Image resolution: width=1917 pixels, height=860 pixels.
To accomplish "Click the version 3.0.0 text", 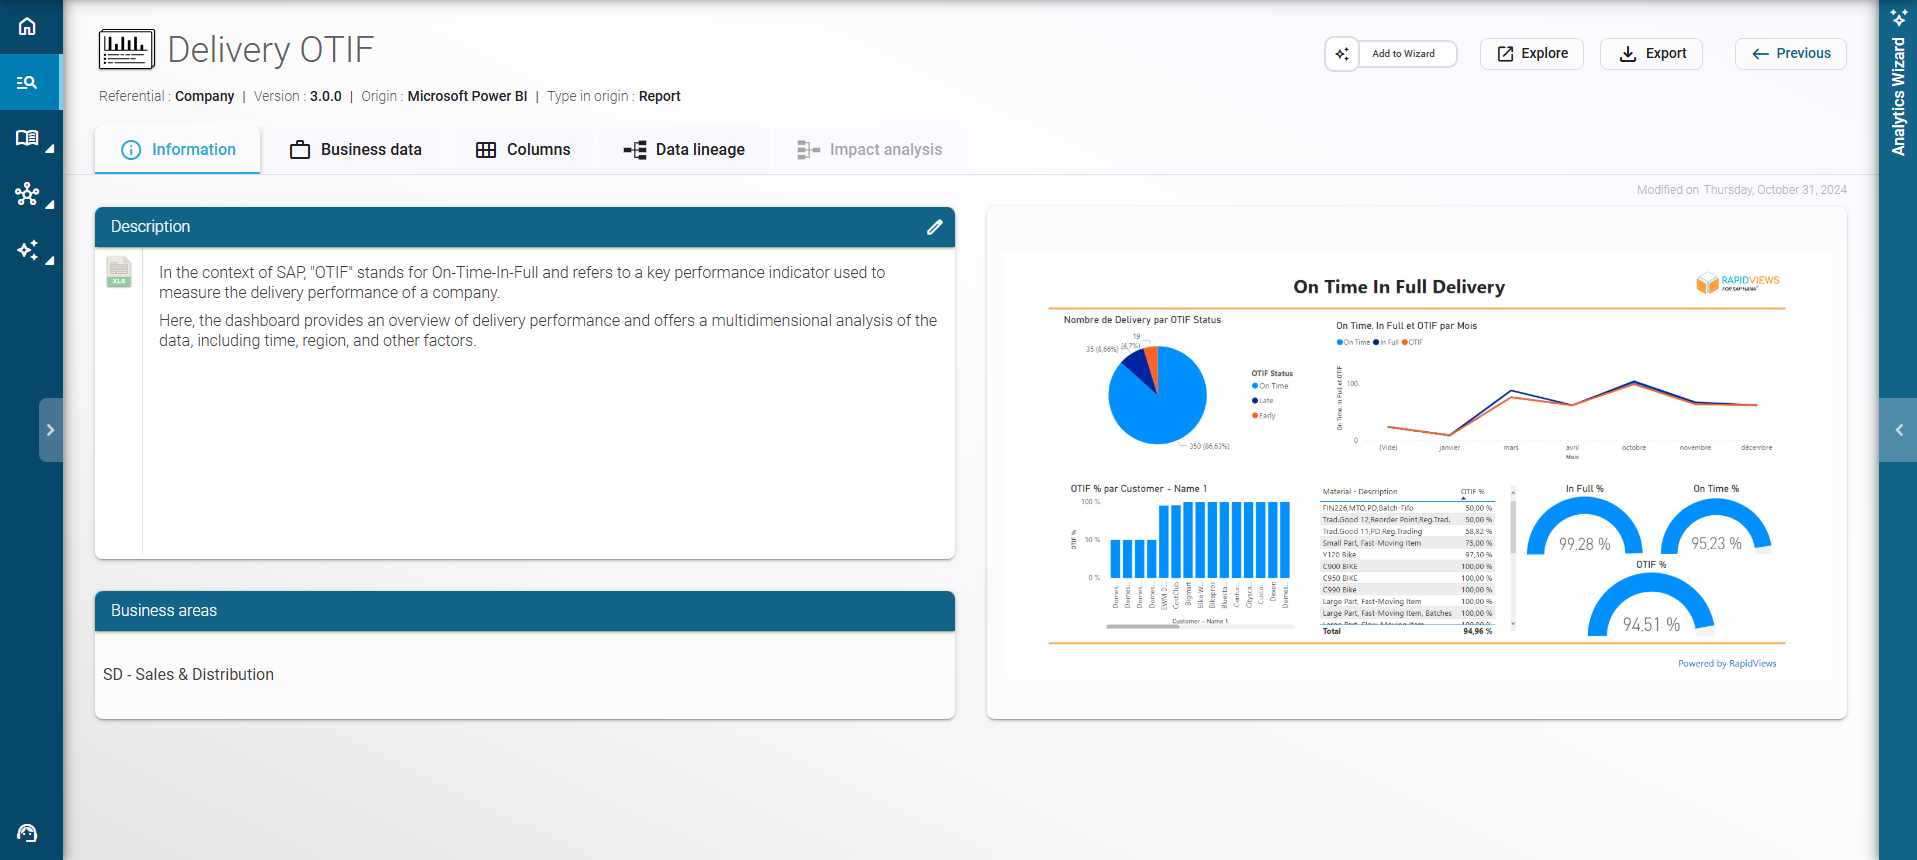I will coord(325,97).
